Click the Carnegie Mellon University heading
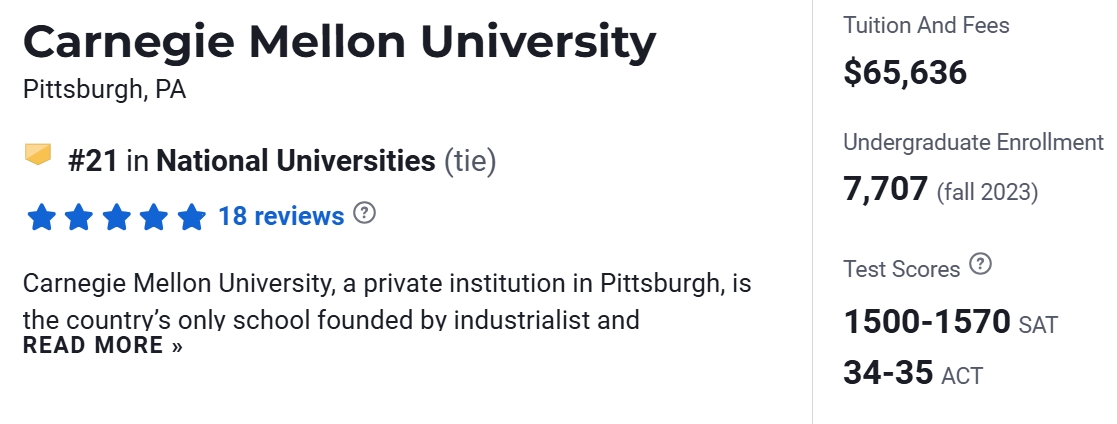Viewport: 1117px width, 424px height. (x=340, y=42)
